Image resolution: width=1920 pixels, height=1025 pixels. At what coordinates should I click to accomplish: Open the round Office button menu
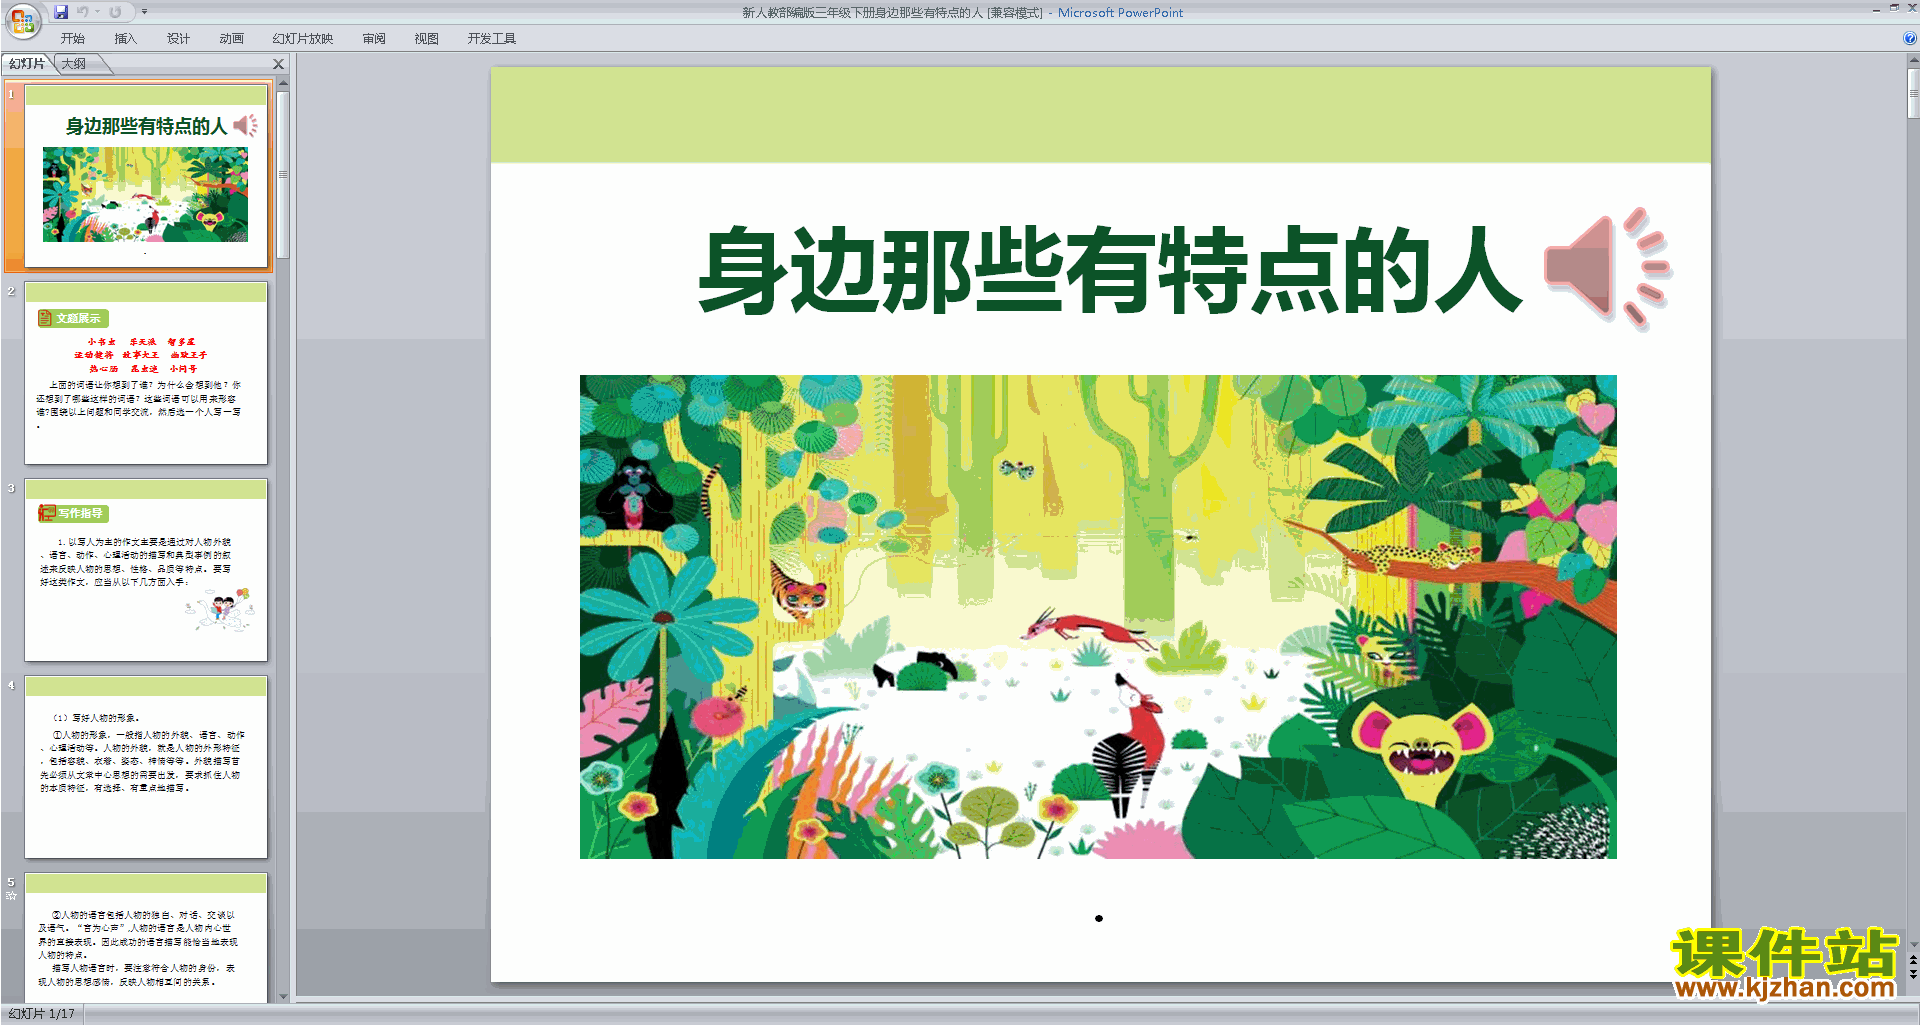22,20
